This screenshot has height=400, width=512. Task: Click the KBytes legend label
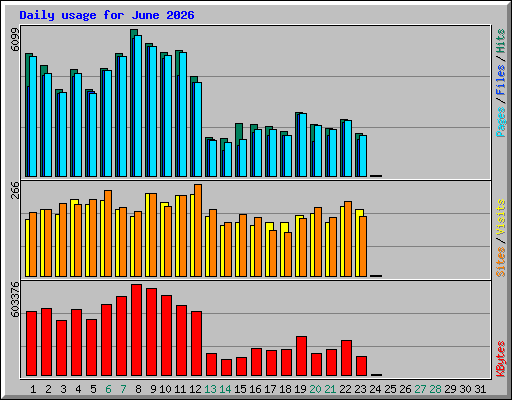coord(501,359)
